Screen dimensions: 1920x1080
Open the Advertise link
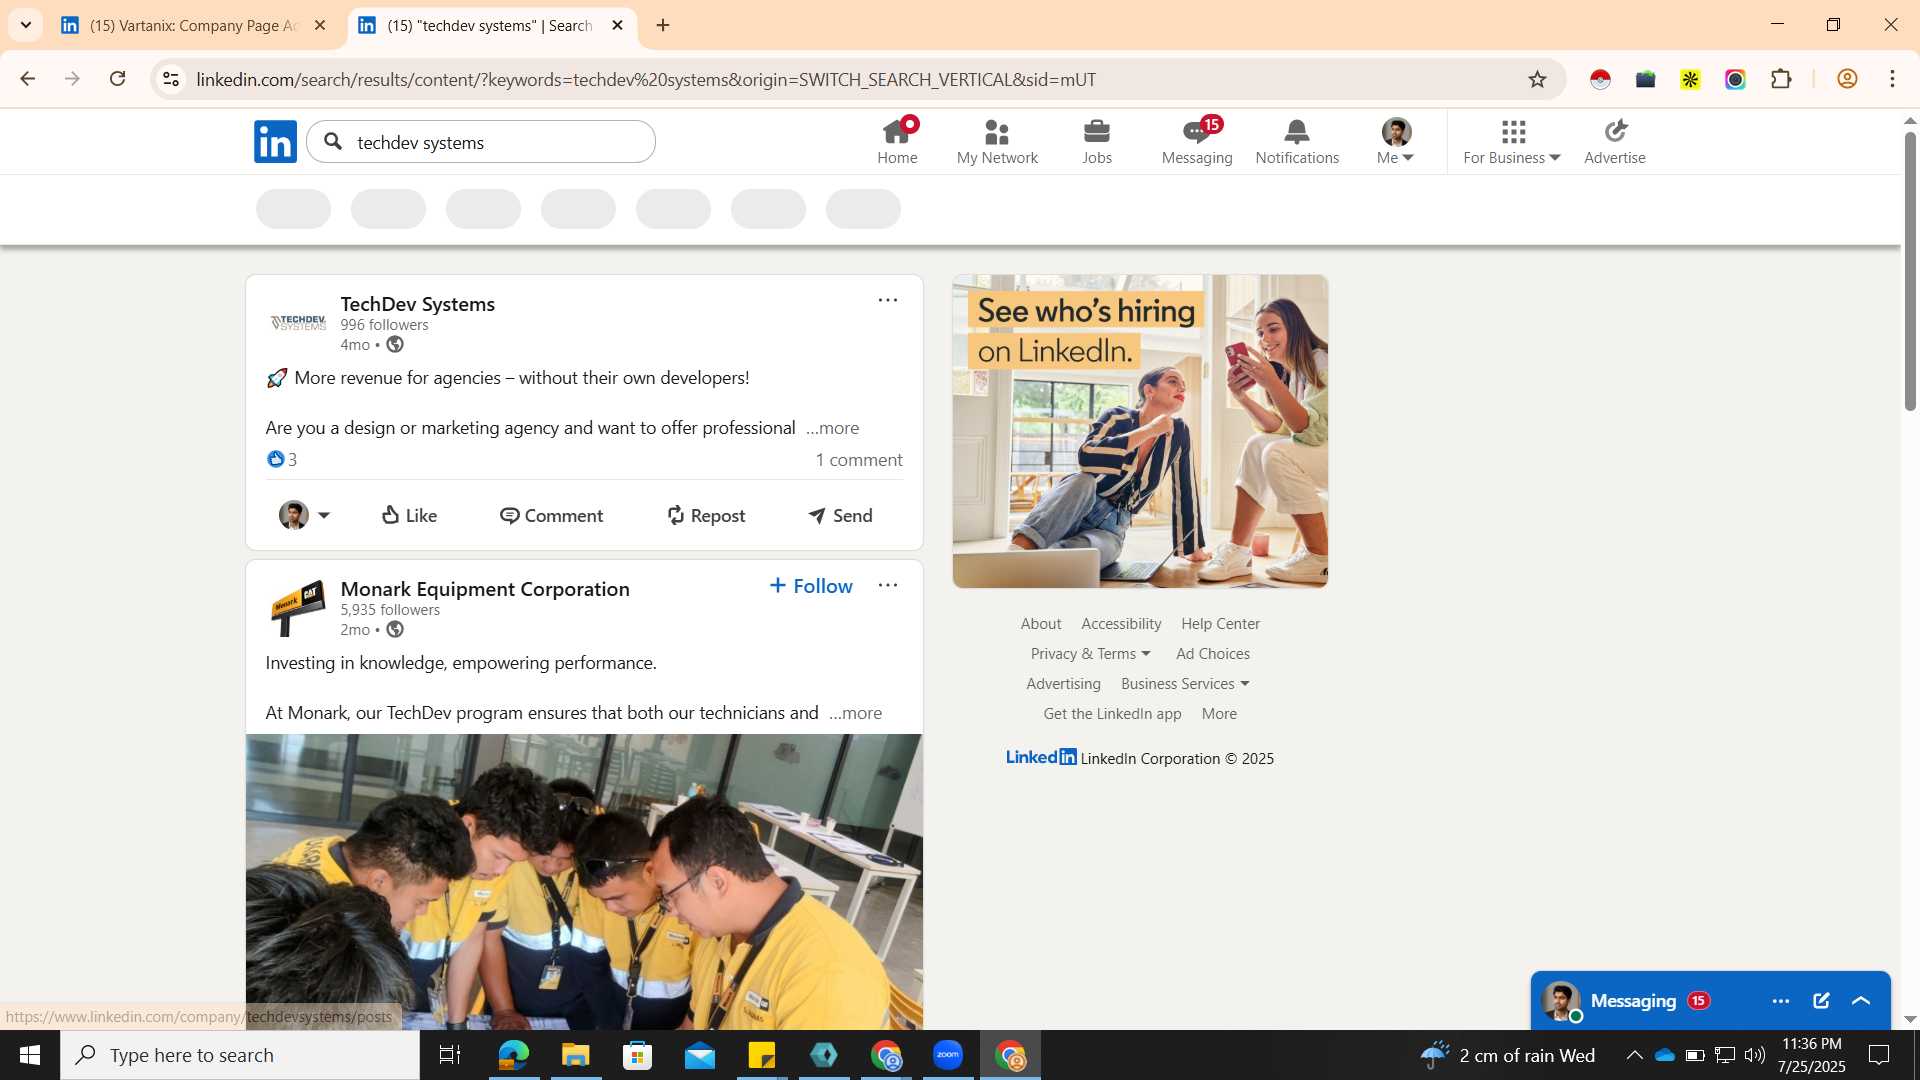click(x=1615, y=141)
